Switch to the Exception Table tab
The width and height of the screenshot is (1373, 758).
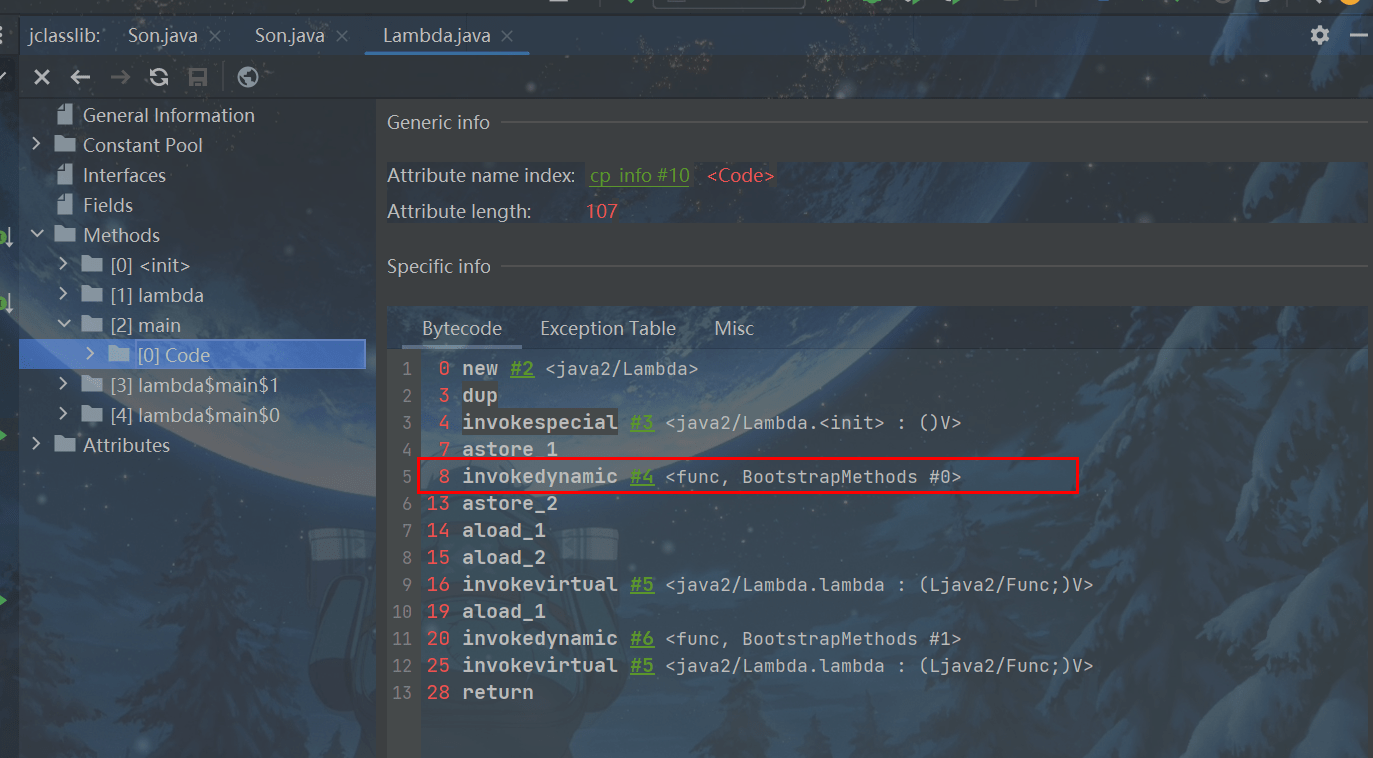[607, 329]
